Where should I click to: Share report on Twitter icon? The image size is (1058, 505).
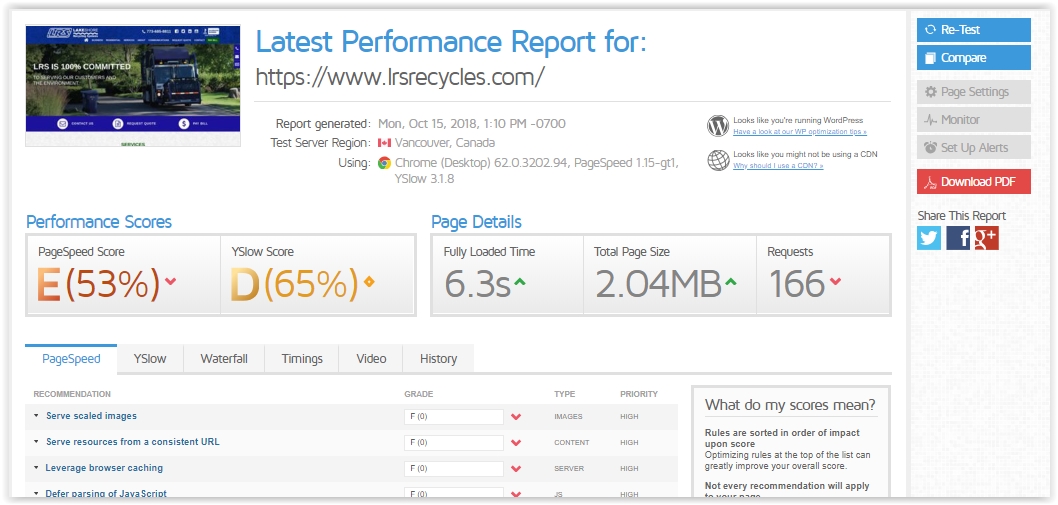(x=928, y=238)
